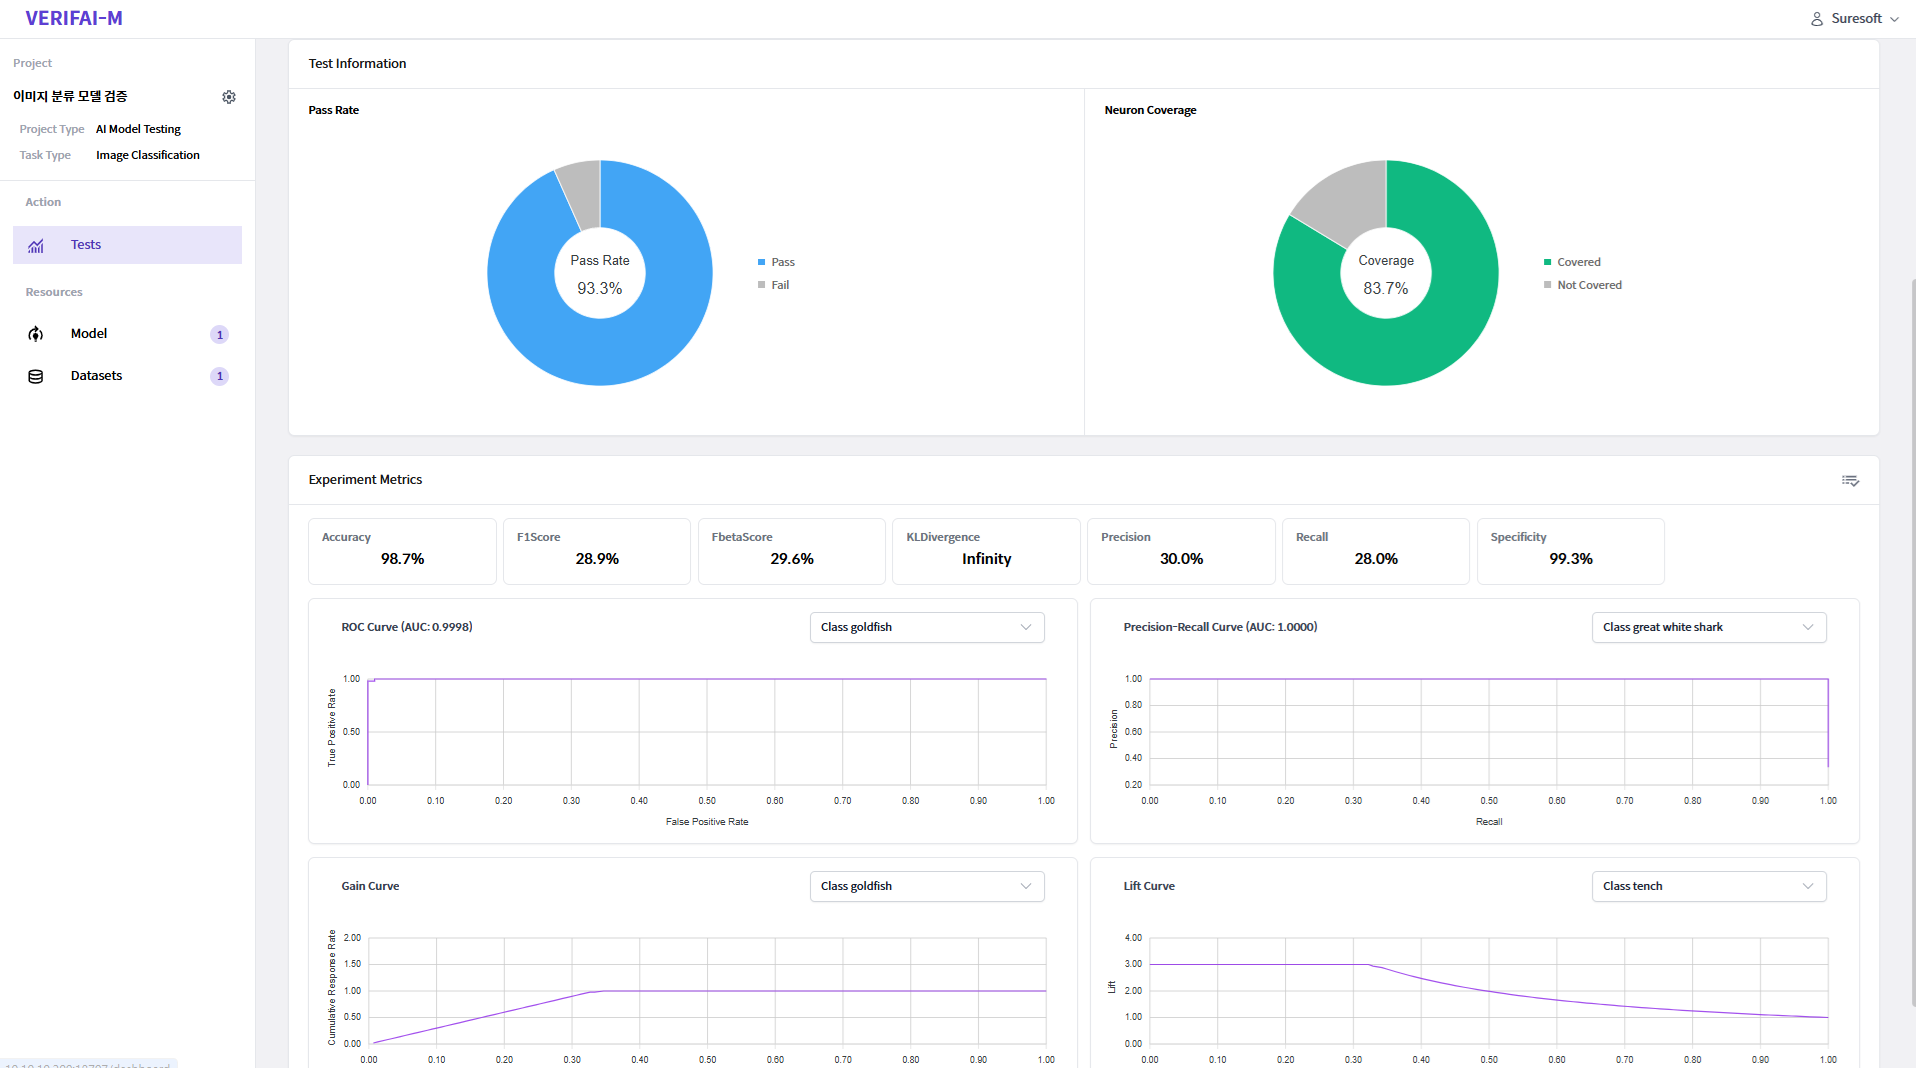Open the Suresoft account menu
The width and height of the screenshot is (1916, 1068).
point(1864,19)
